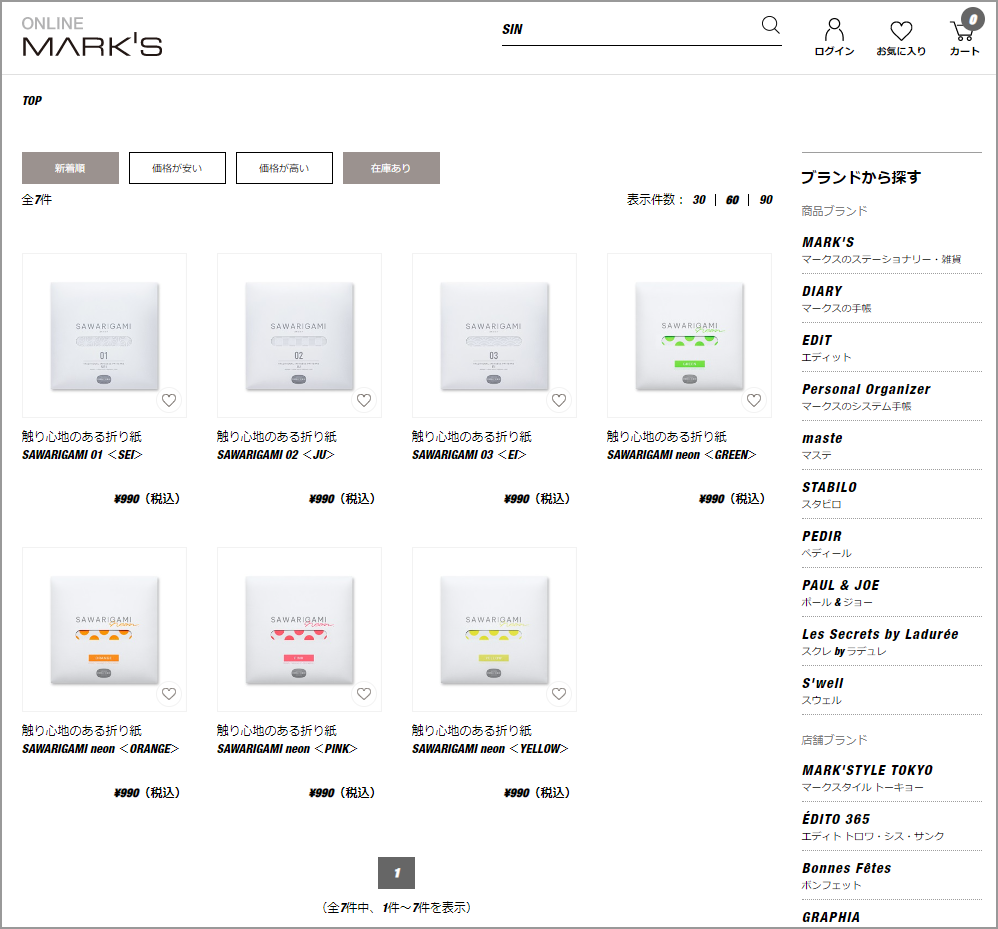The width and height of the screenshot is (998, 929).
Task: Browse Les Secrets by Ladurée brand
Action: (x=891, y=641)
